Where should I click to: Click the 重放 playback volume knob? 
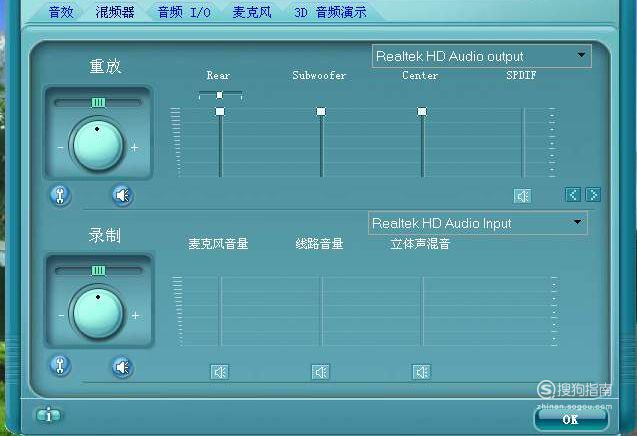tap(98, 144)
